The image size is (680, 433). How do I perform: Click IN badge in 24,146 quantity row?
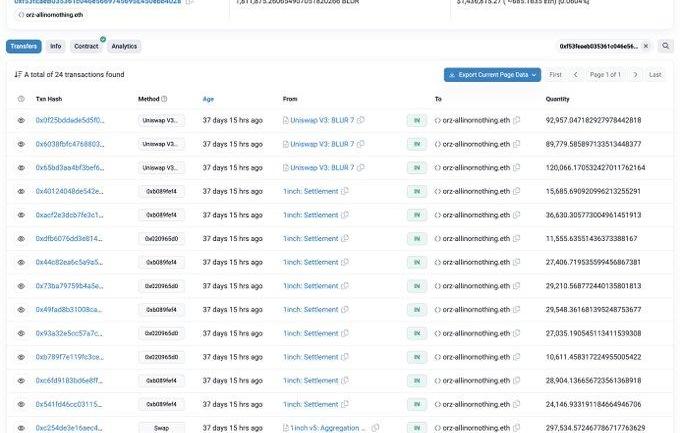point(417,404)
